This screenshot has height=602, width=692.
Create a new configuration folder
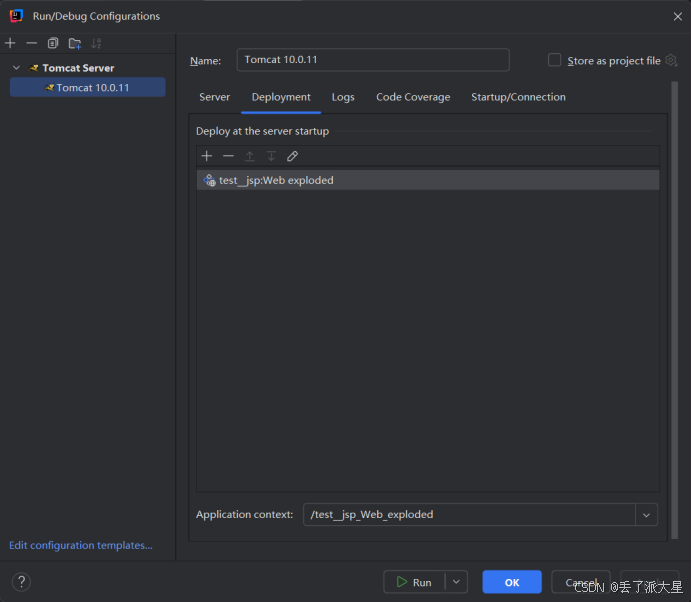(75, 43)
